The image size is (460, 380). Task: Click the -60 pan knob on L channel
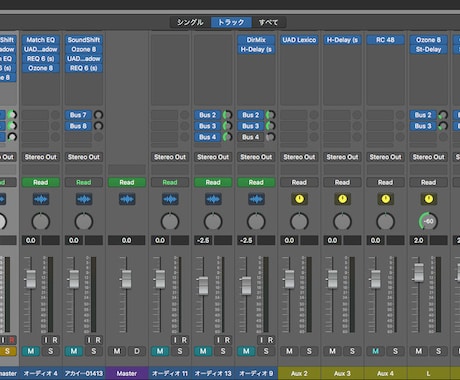coord(429,222)
